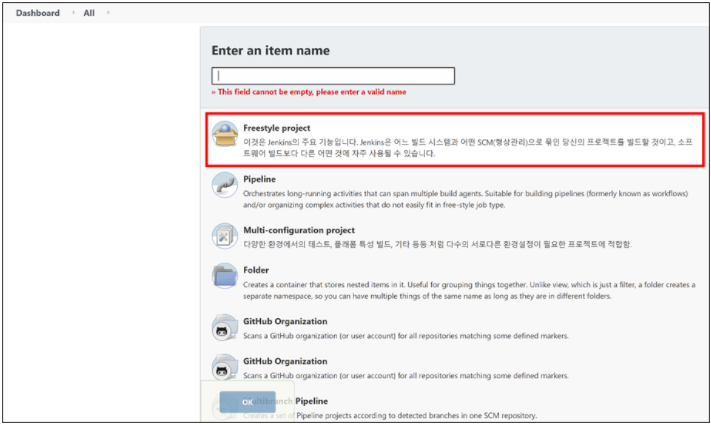Click the Multi-configuration project icon
Viewport: 711px width, 424px height.
(225, 236)
